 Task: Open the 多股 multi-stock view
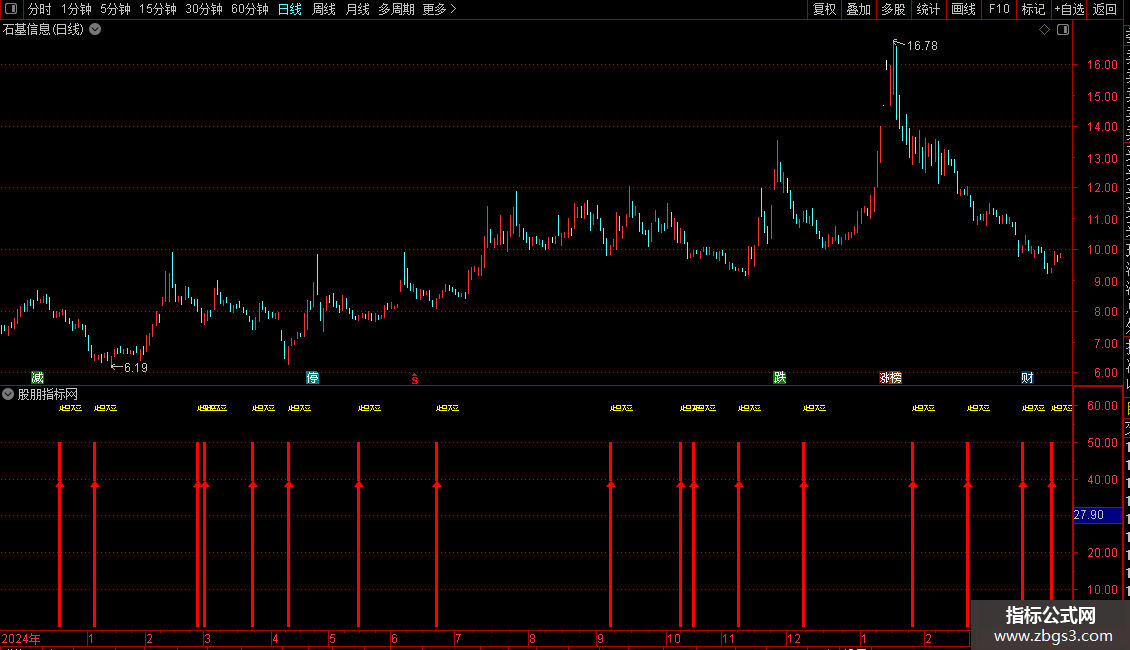point(893,9)
